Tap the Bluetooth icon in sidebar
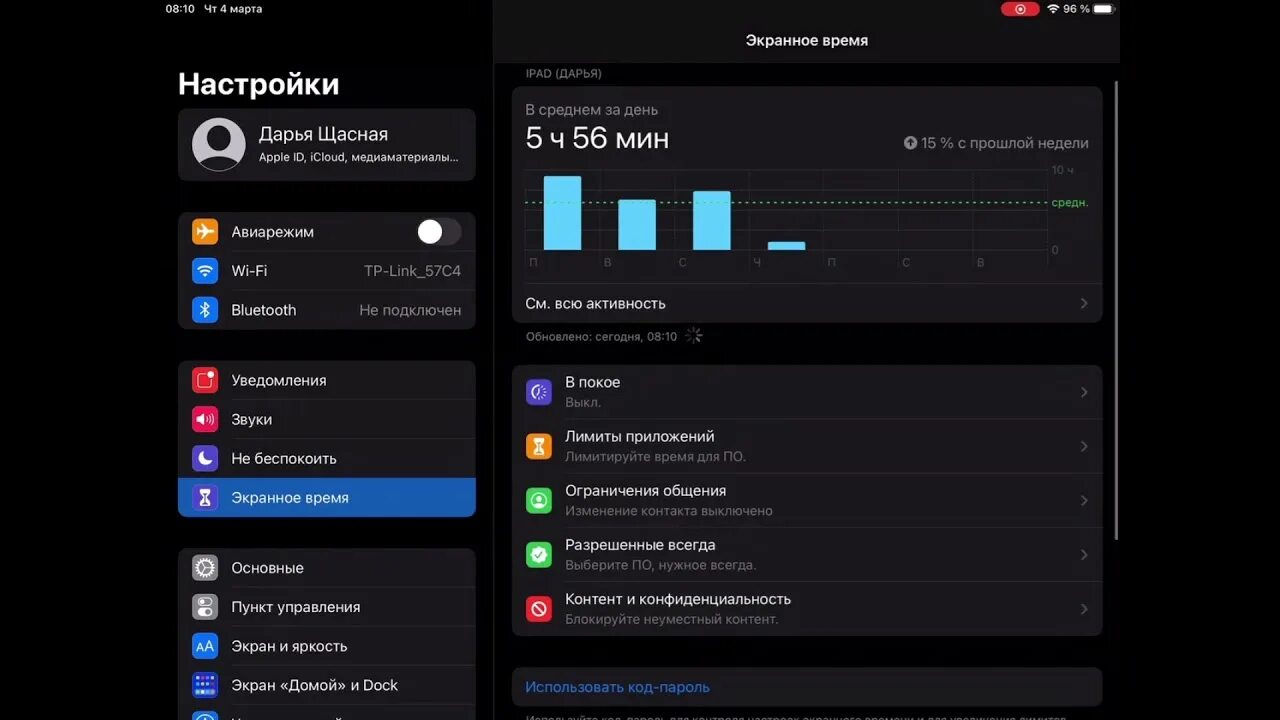The height and width of the screenshot is (720, 1280). coord(205,310)
